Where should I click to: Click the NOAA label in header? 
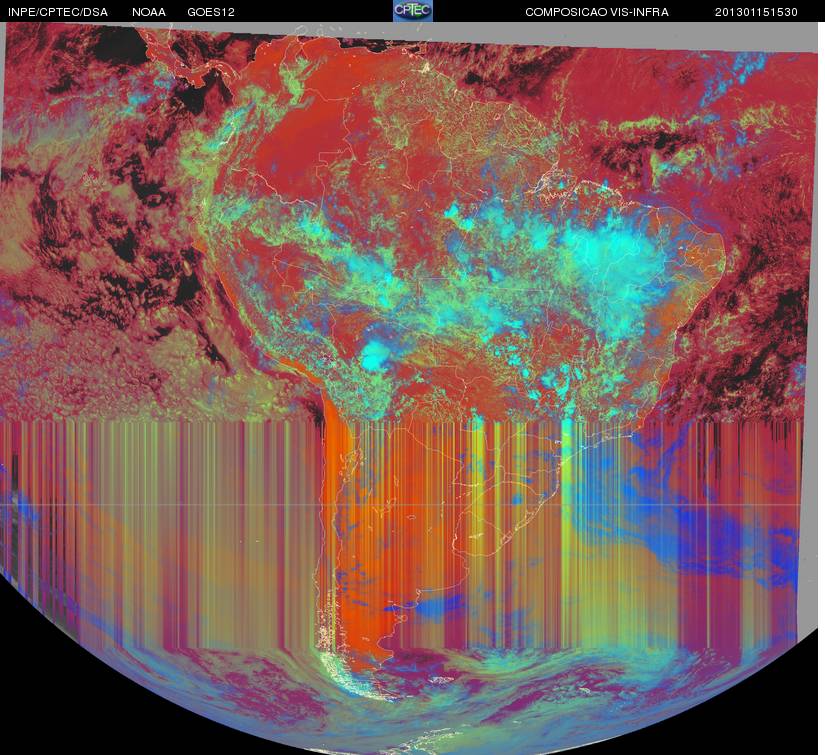149,12
